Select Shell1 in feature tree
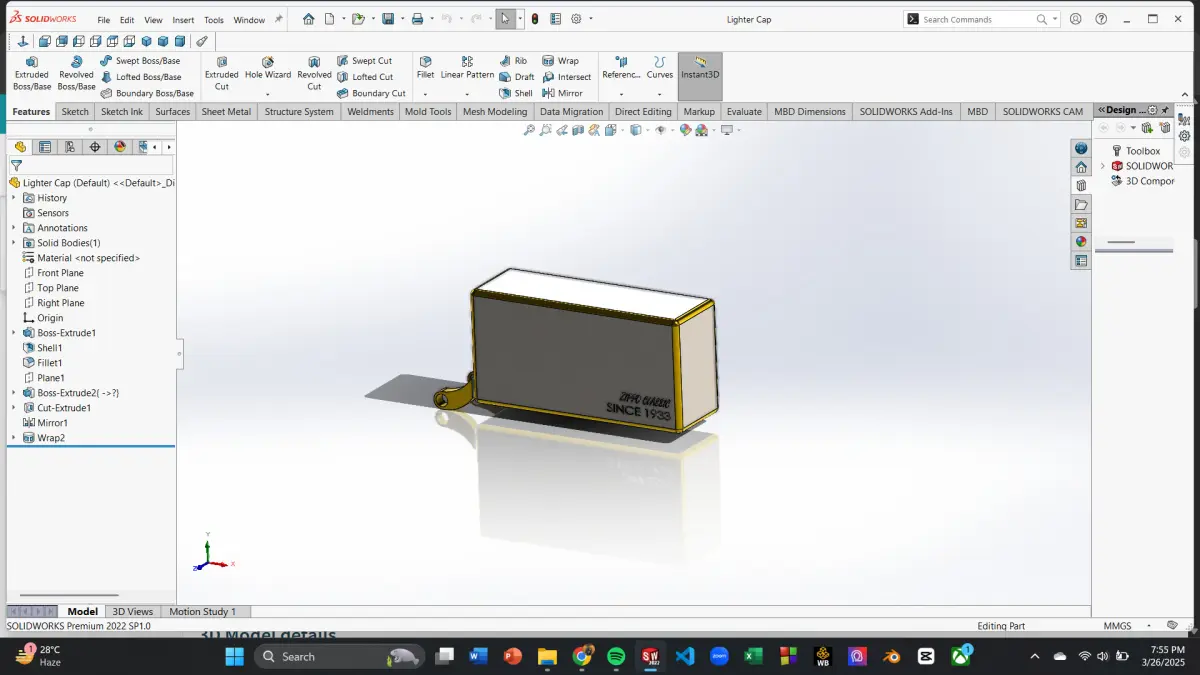This screenshot has width=1200, height=675. [49, 348]
